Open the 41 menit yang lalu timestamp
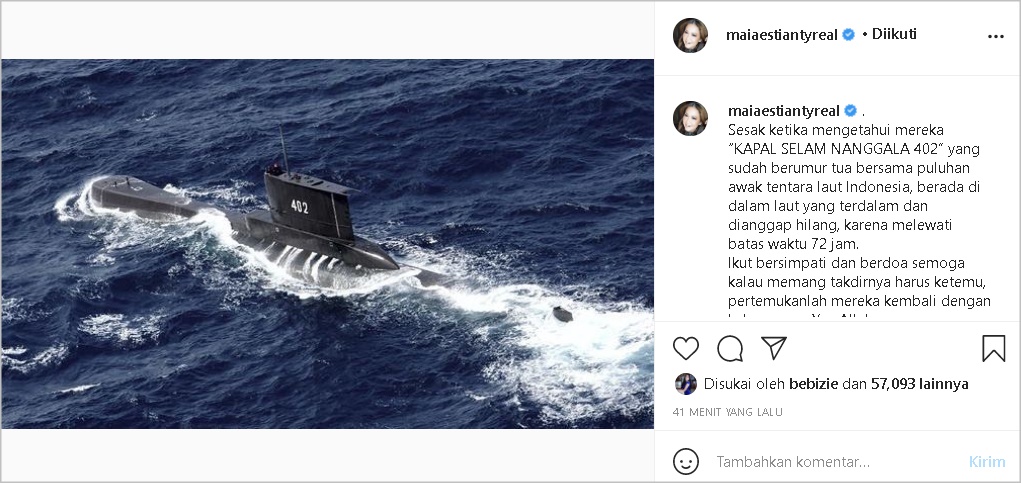Viewport: 1021px width, 483px height. 727,412
